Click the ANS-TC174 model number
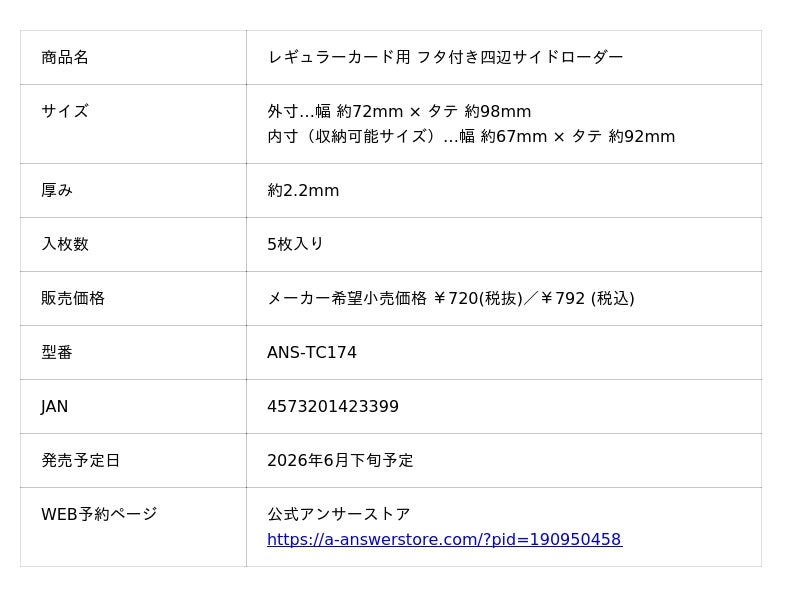 312,352
